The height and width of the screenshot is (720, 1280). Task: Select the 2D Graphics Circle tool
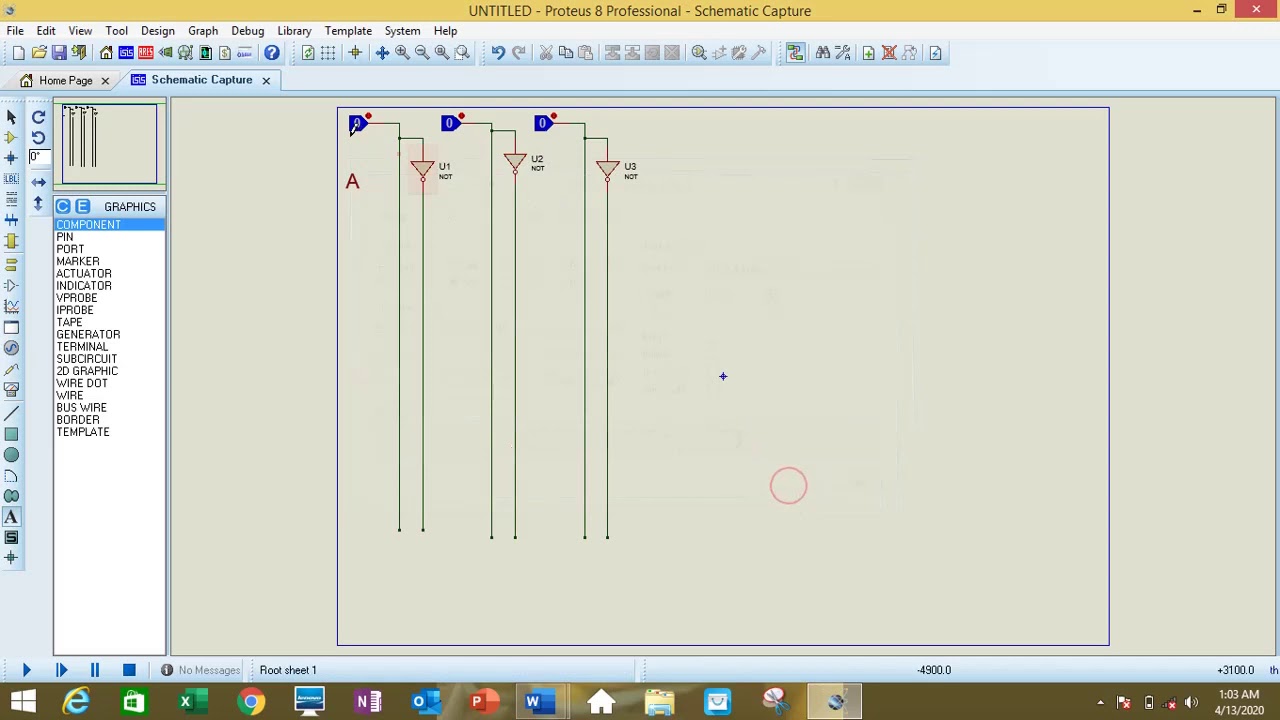[x=11, y=455]
